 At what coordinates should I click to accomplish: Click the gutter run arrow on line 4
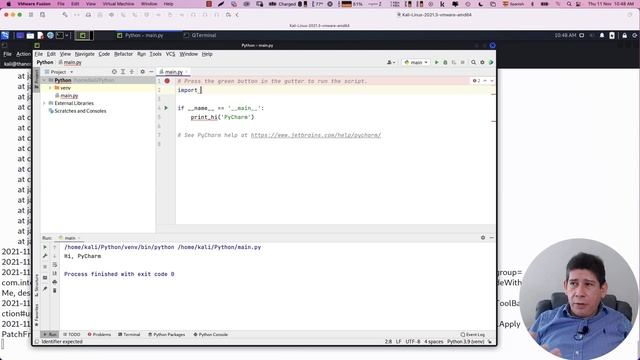(166, 108)
